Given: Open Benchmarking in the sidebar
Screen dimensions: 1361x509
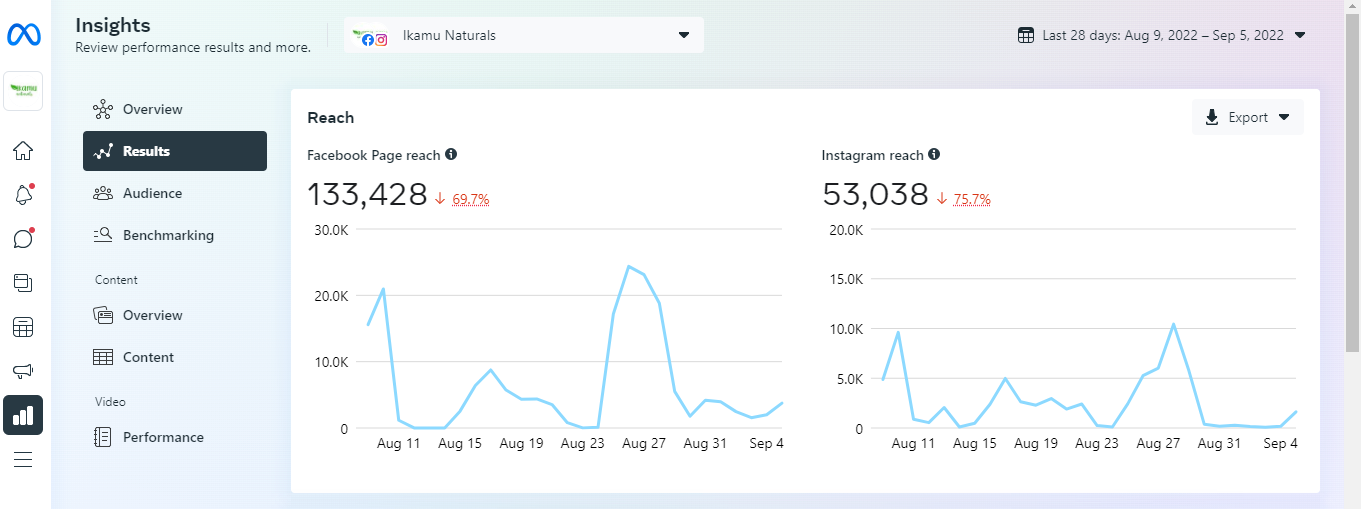Looking at the screenshot, I should pyautogui.click(x=168, y=235).
